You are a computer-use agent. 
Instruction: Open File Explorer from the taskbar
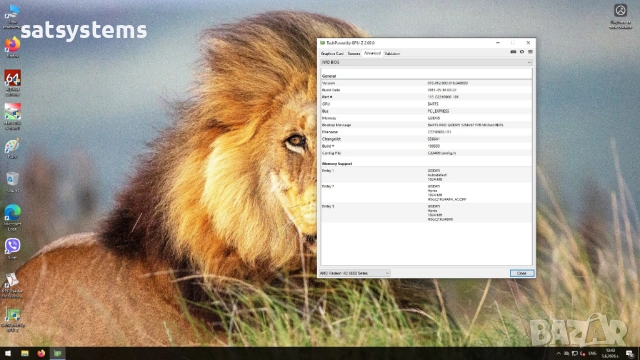point(24,353)
